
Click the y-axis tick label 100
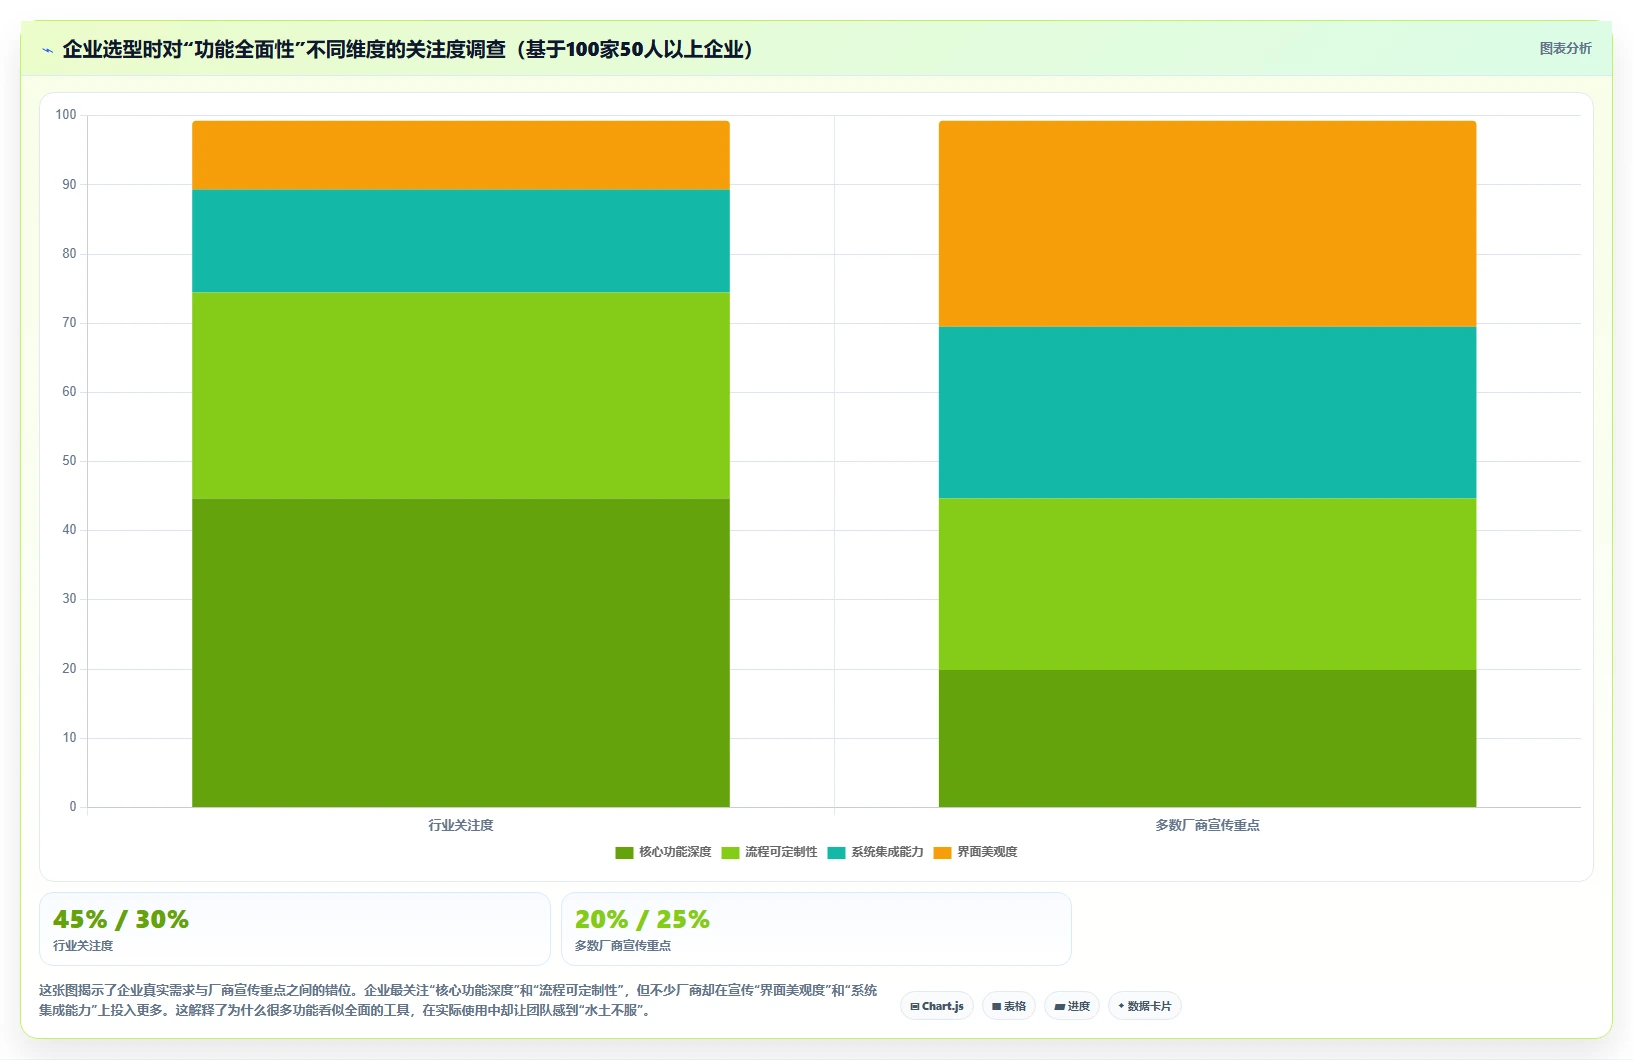click(x=66, y=115)
